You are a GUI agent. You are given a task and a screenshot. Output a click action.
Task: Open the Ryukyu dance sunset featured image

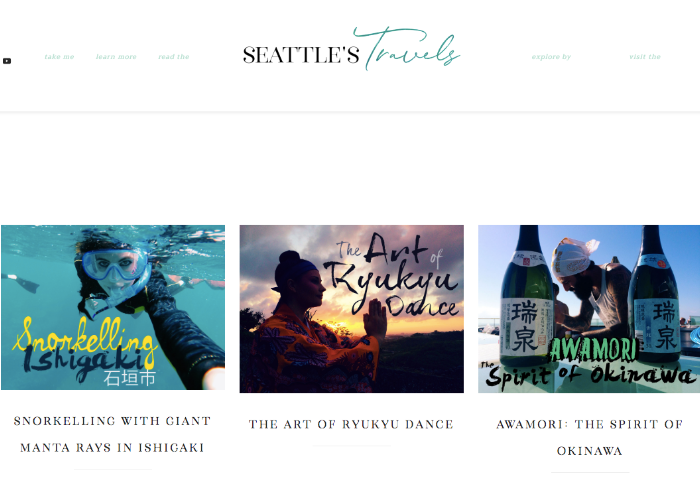pos(352,309)
